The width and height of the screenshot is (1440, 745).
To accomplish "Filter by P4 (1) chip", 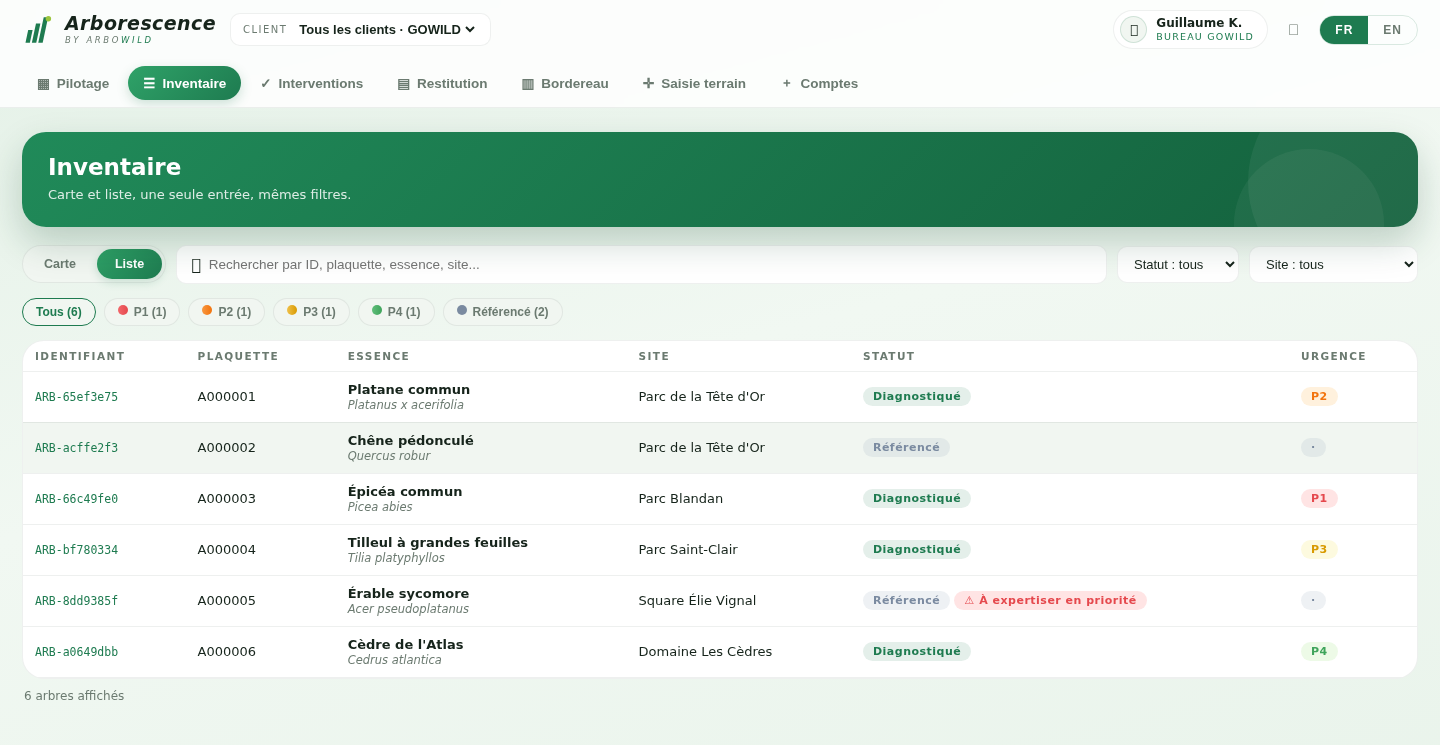I will tap(396, 312).
